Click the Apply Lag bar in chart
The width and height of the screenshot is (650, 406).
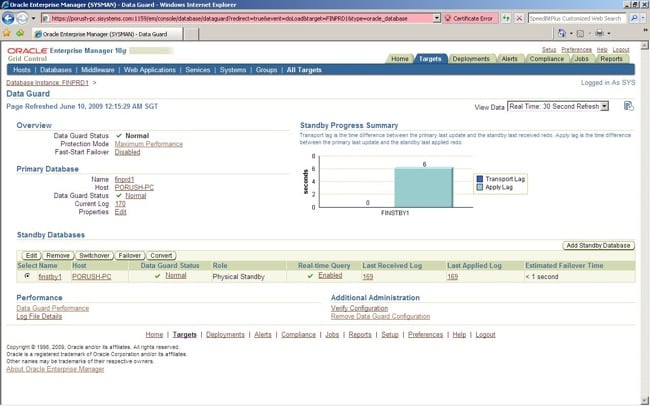coord(424,187)
